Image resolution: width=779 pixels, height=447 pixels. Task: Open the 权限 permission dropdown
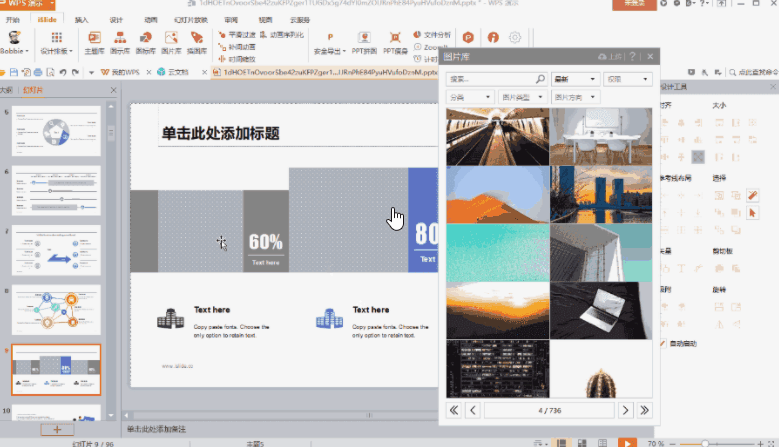click(627, 79)
